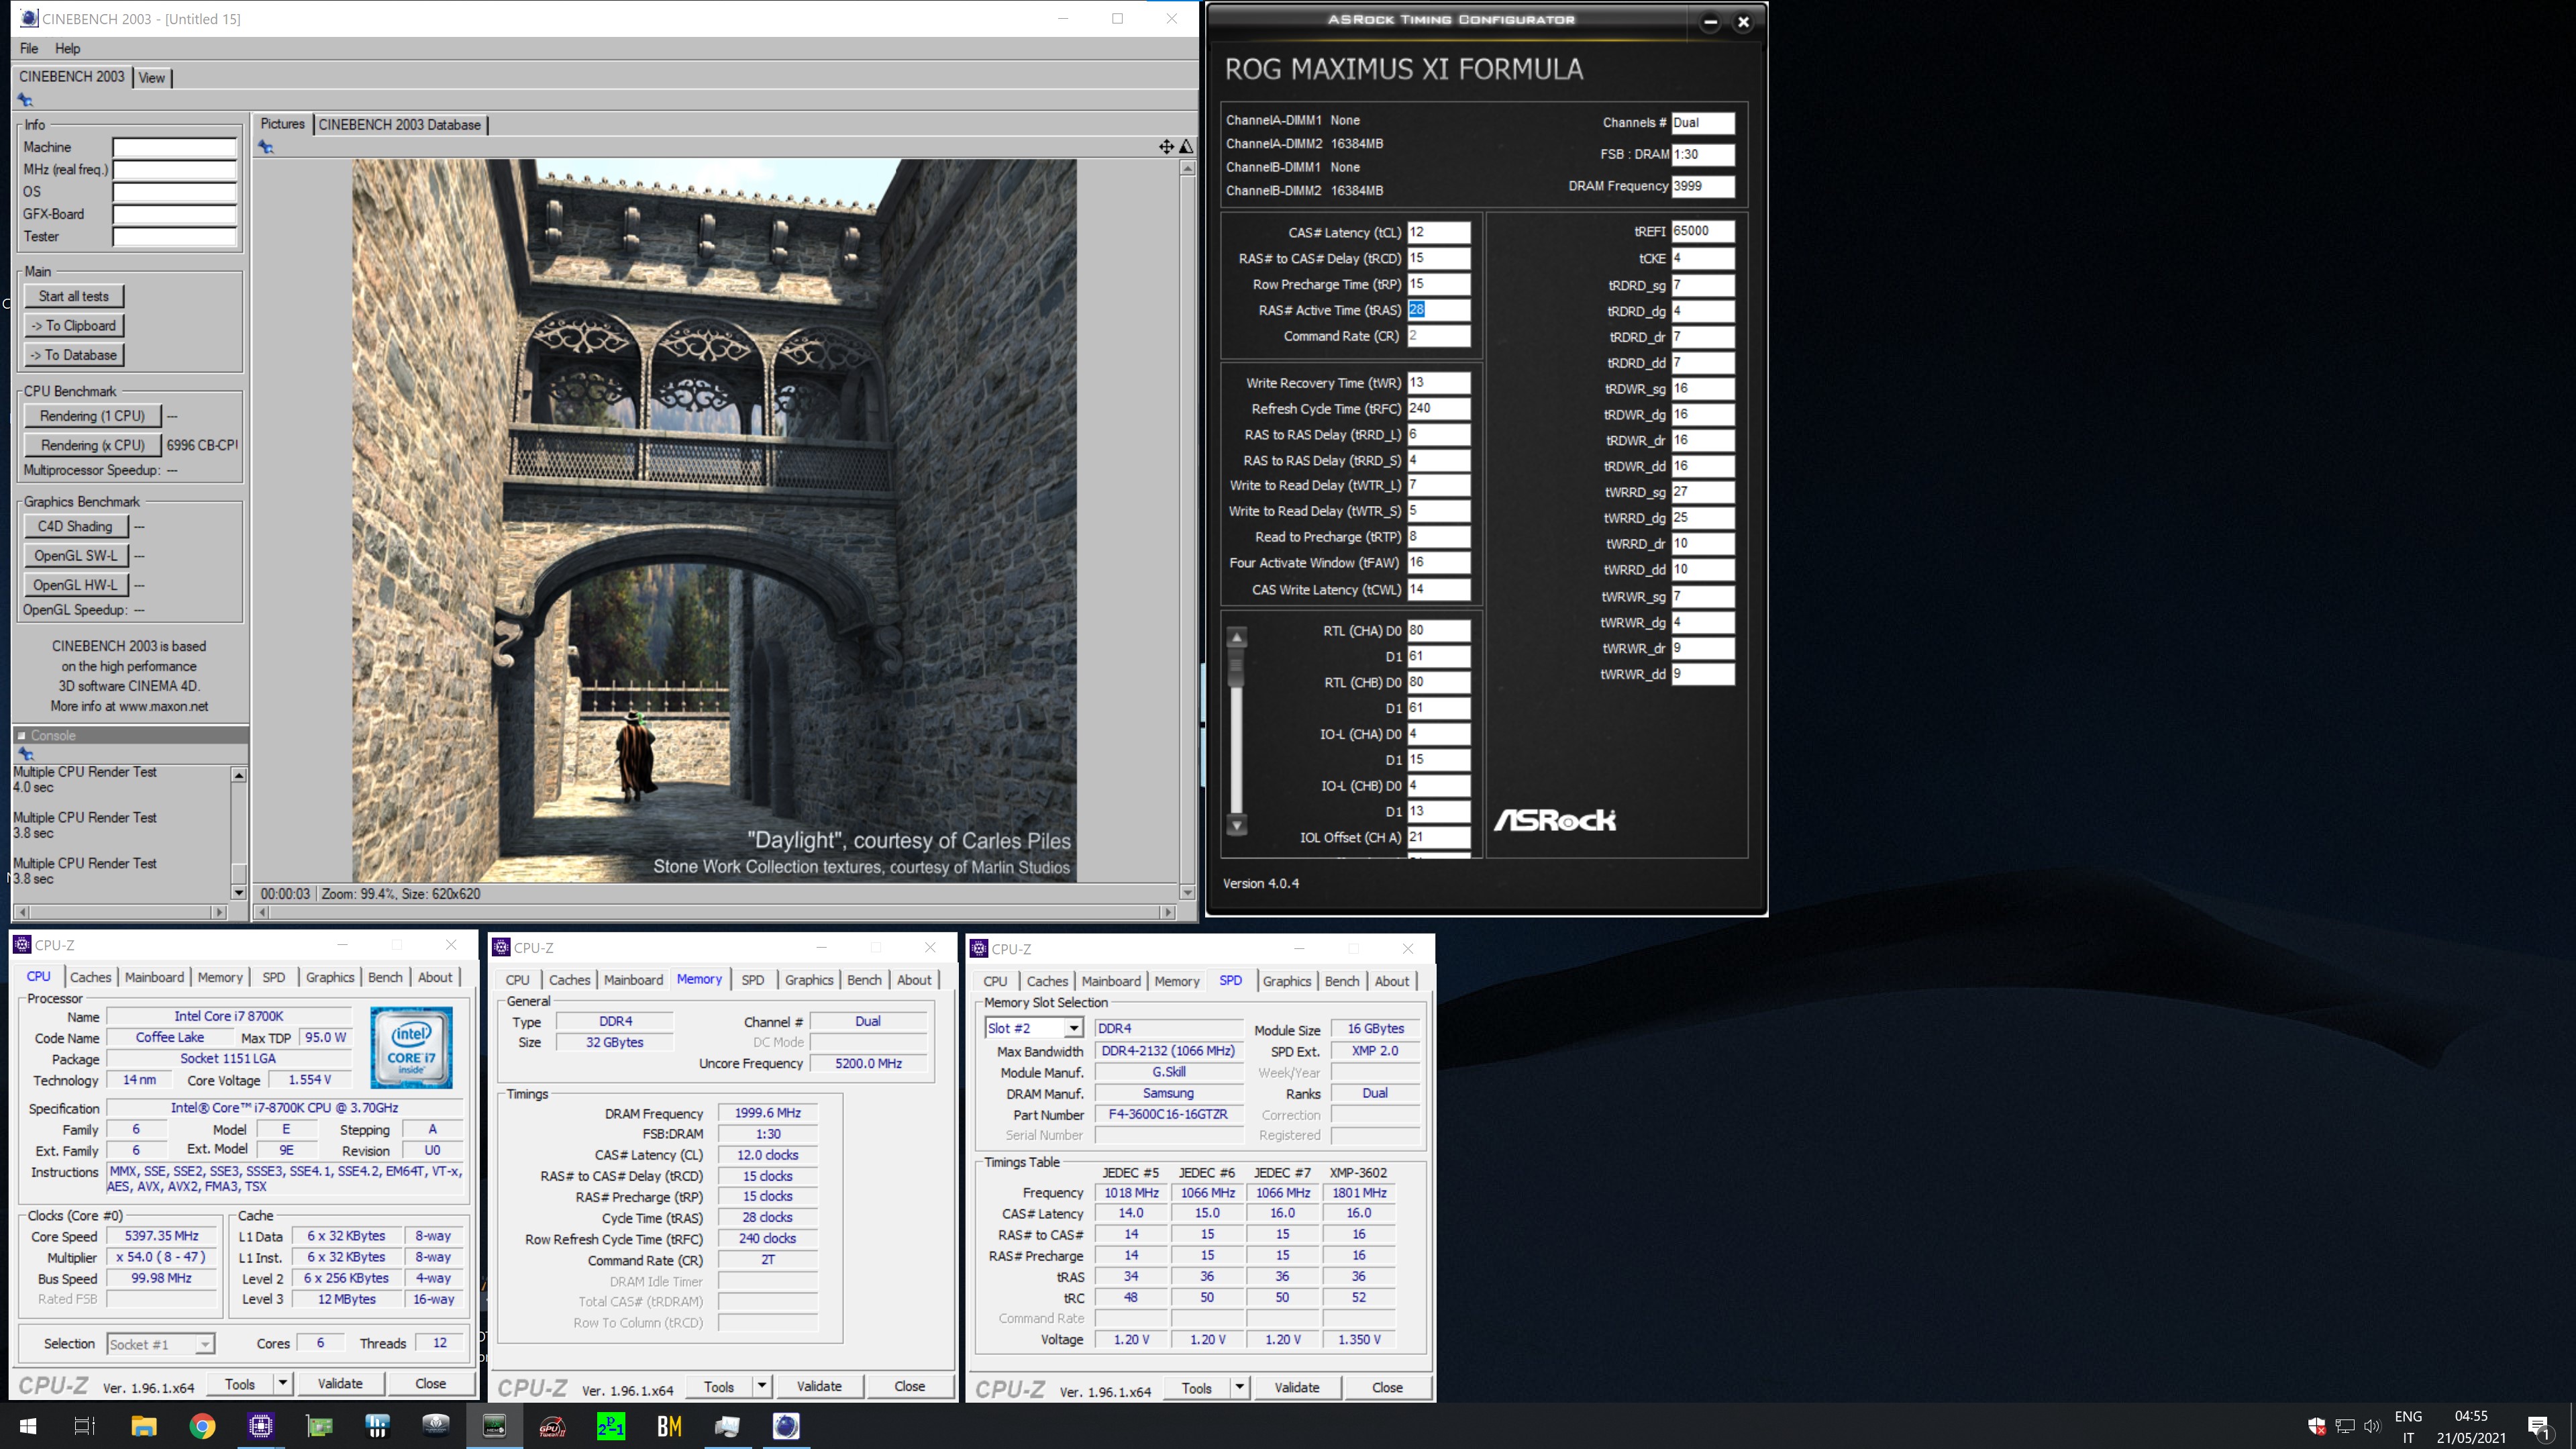Switch to the CPU-Z taskbar icon
Screen dimensions: 2576x1449
(261, 1426)
